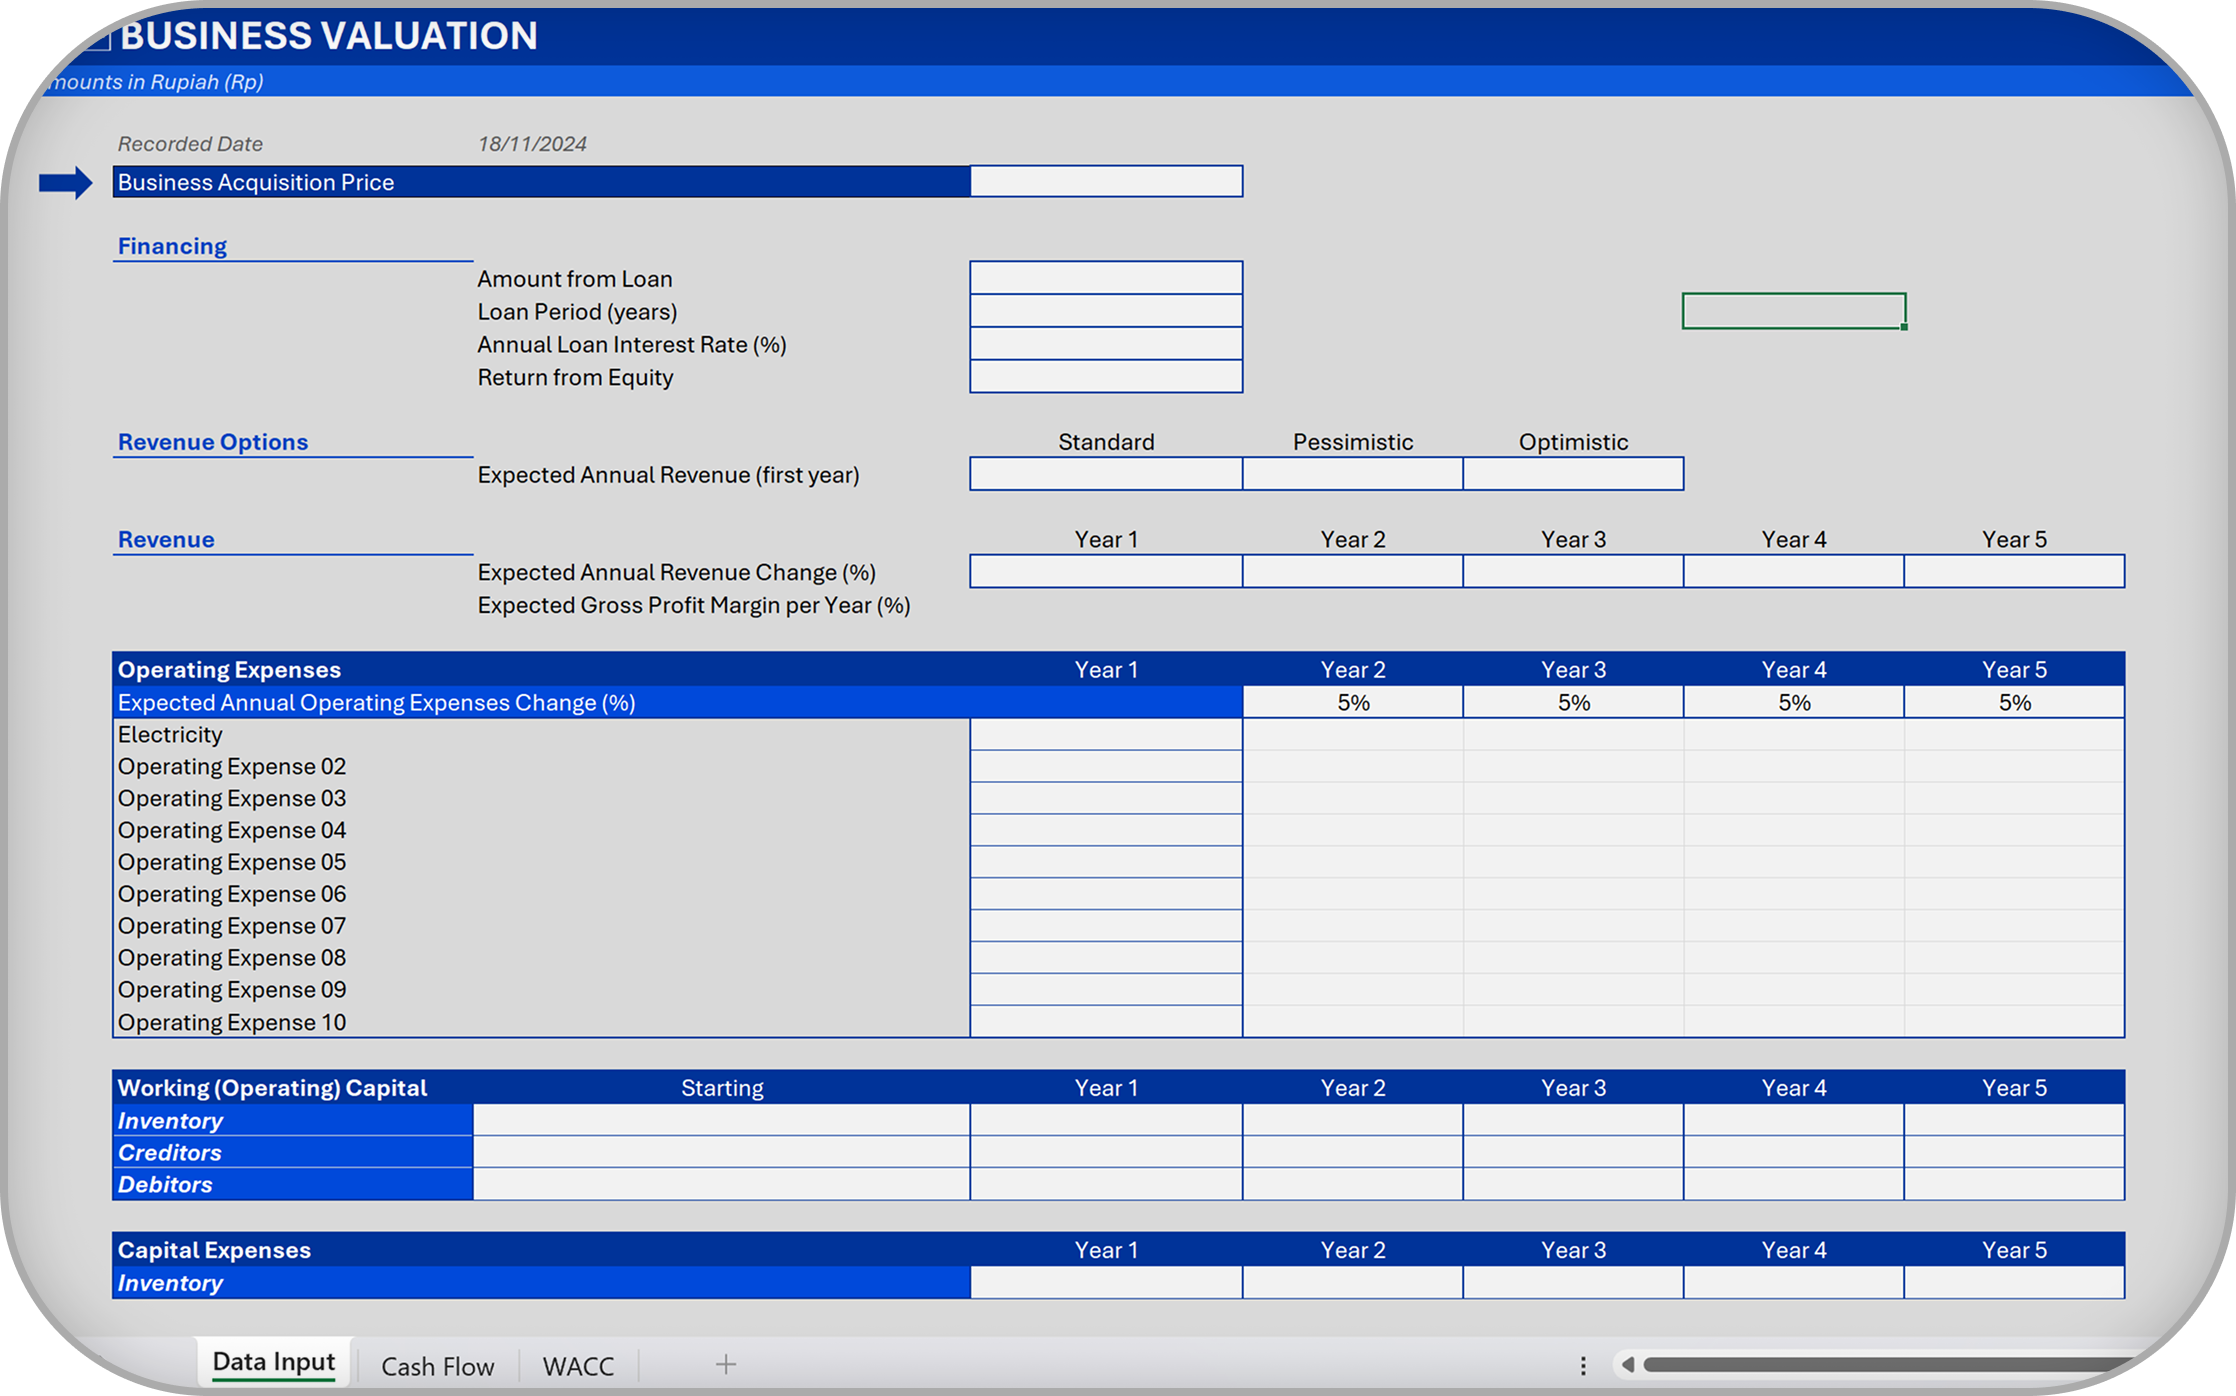Click the horizontal scrollbar left arrow

tap(1628, 1365)
